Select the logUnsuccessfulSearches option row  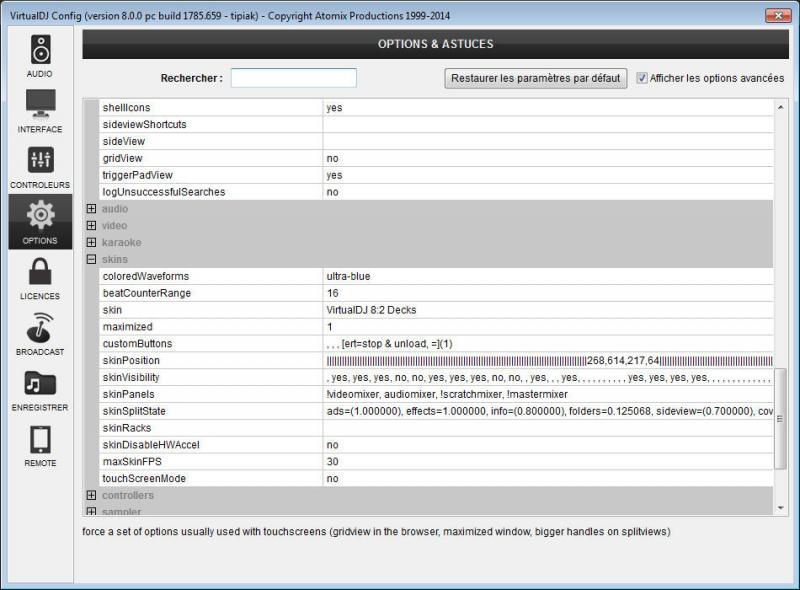pyautogui.click(x=436, y=192)
